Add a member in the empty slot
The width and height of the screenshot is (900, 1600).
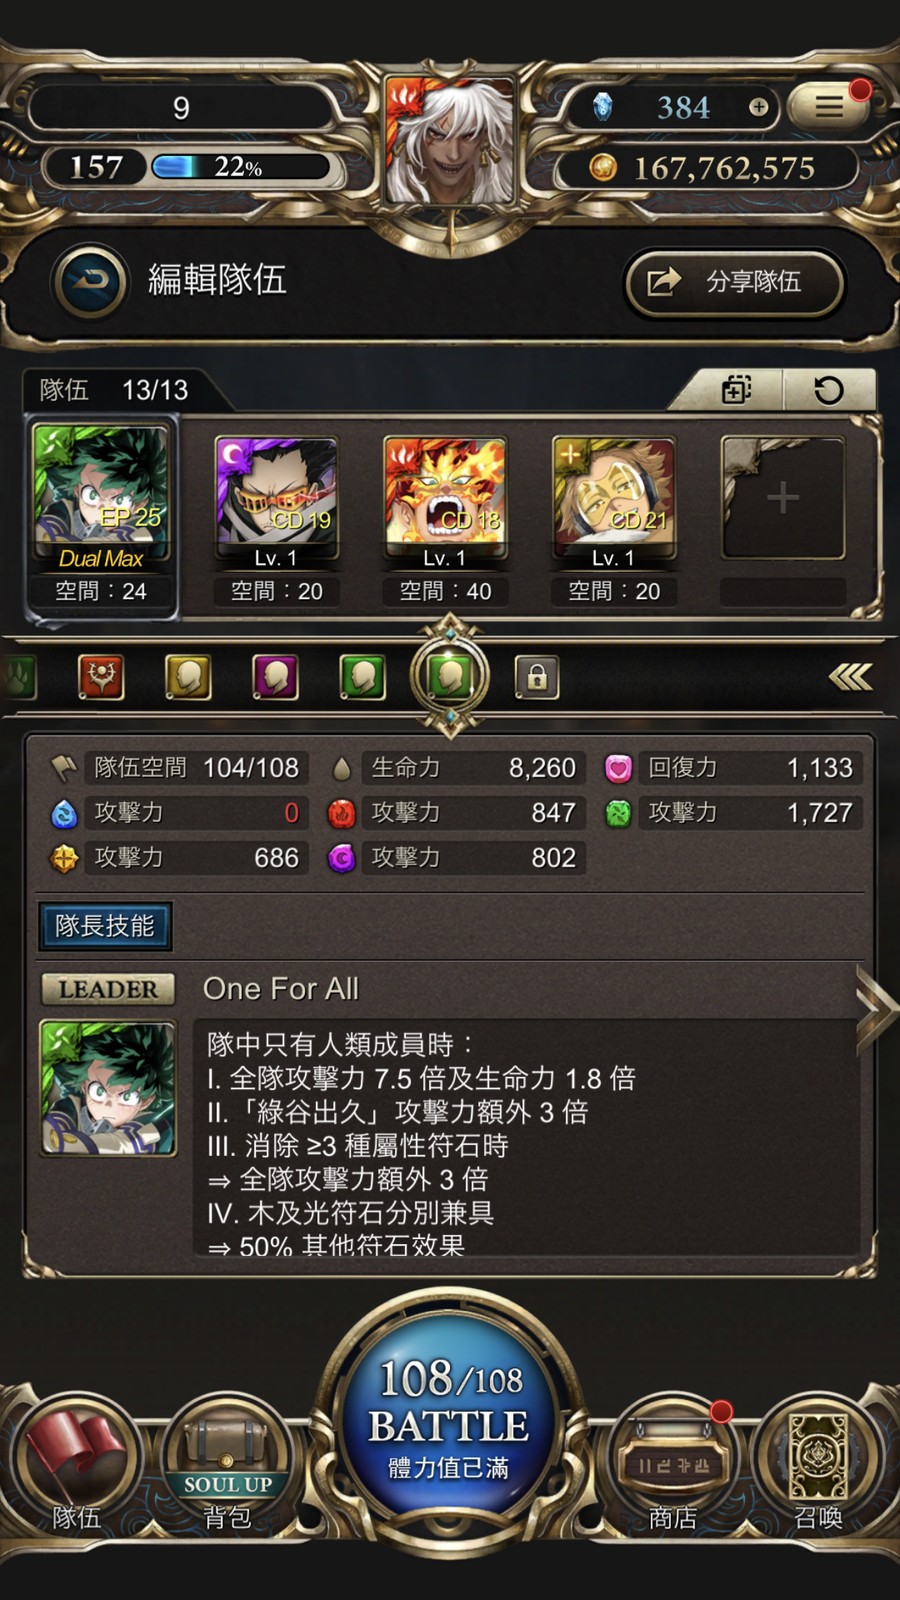pos(783,498)
